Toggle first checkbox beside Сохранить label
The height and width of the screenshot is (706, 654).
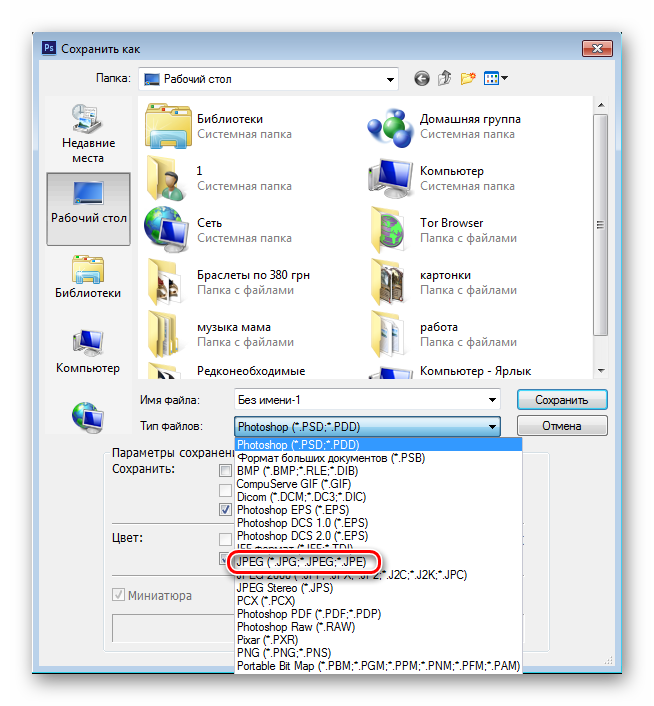coord(225,471)
